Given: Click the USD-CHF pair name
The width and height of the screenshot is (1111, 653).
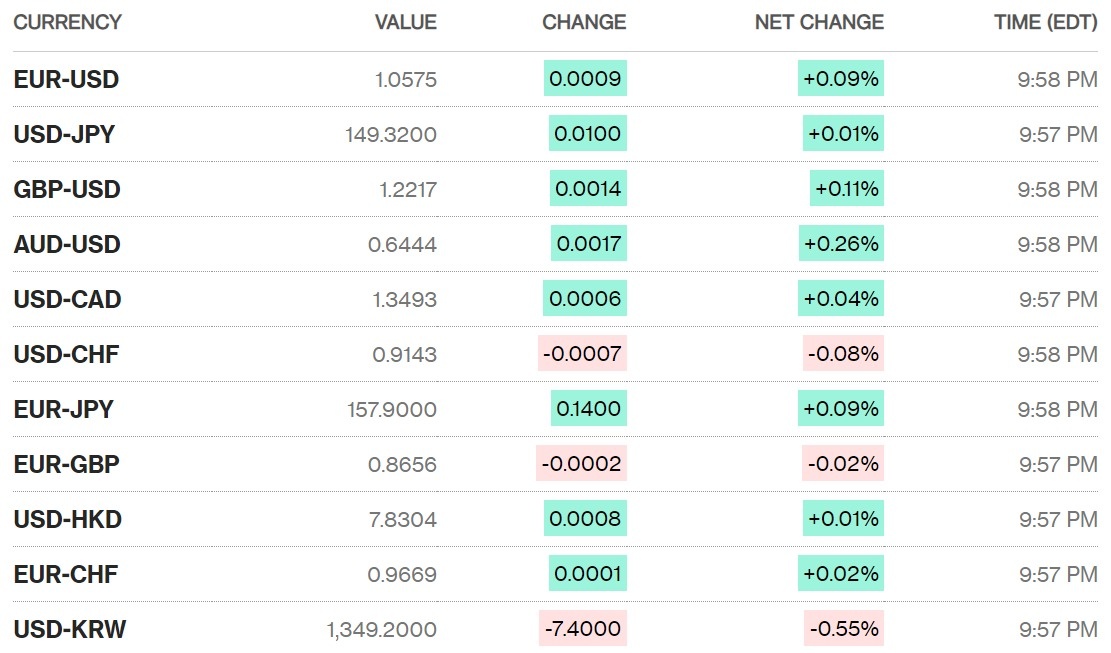Looking at the screenshot, I should pos(66,354).
